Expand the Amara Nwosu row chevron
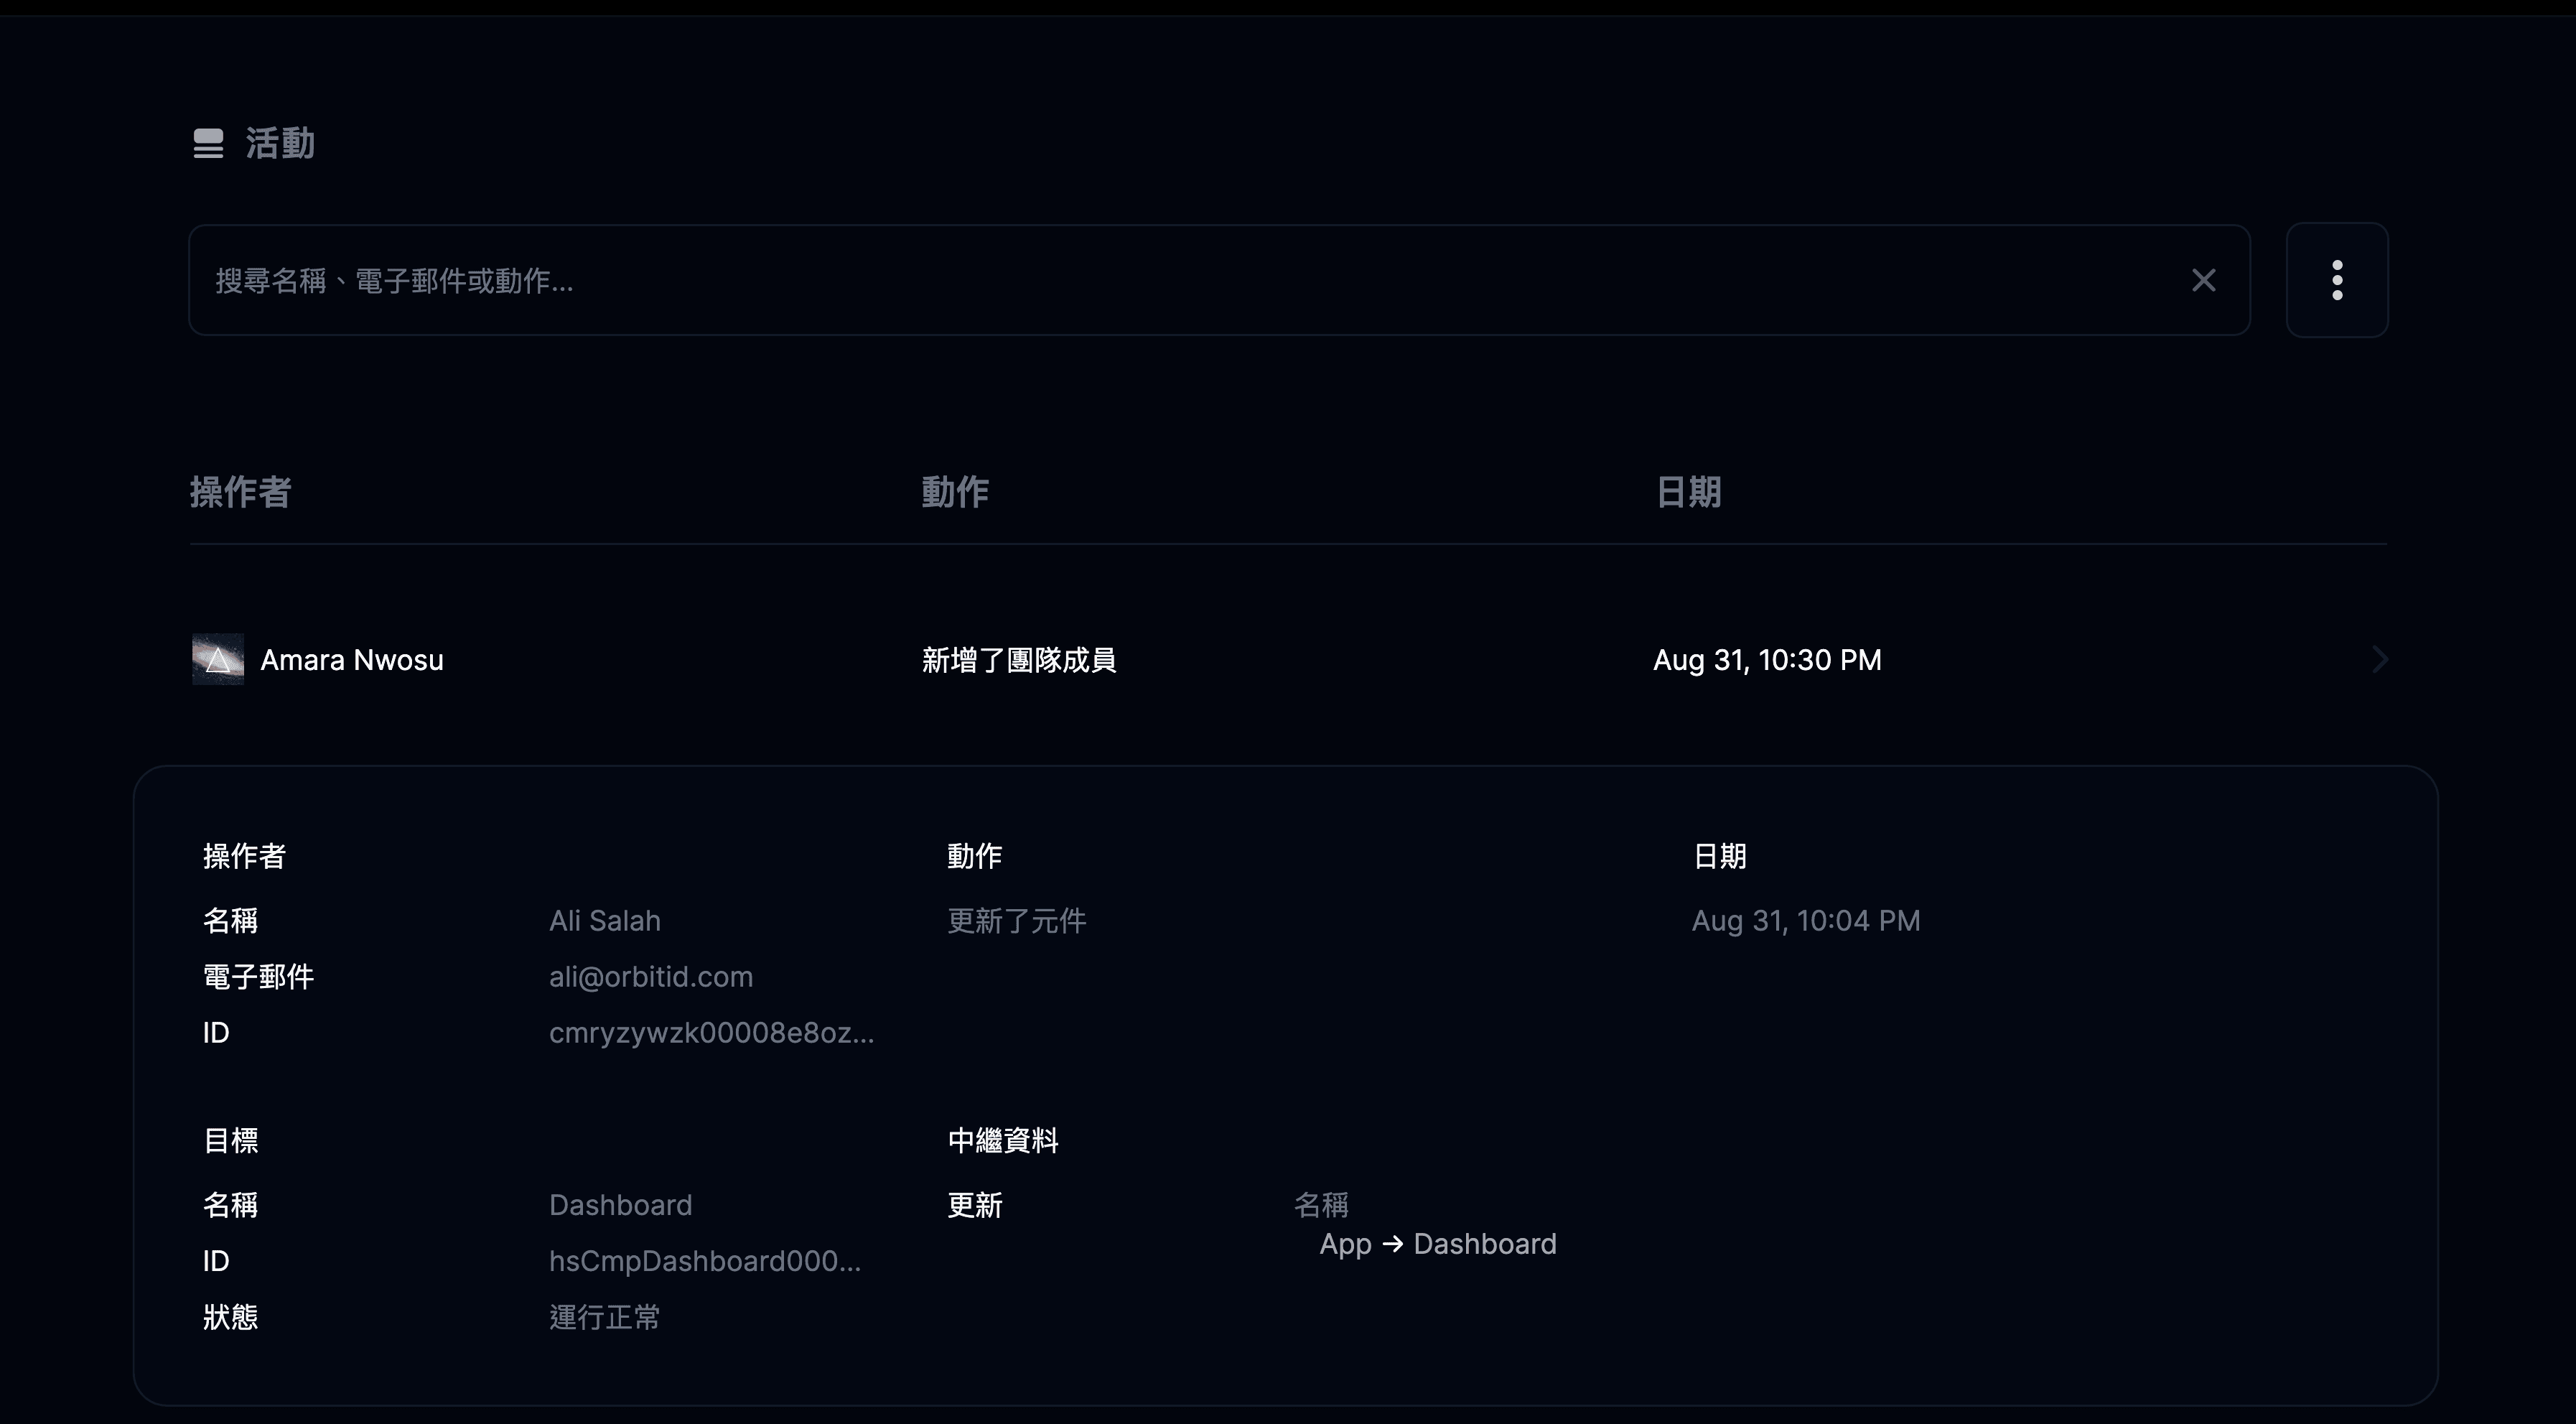Screen dimensions: 2576x1424 pos(2379,660)
